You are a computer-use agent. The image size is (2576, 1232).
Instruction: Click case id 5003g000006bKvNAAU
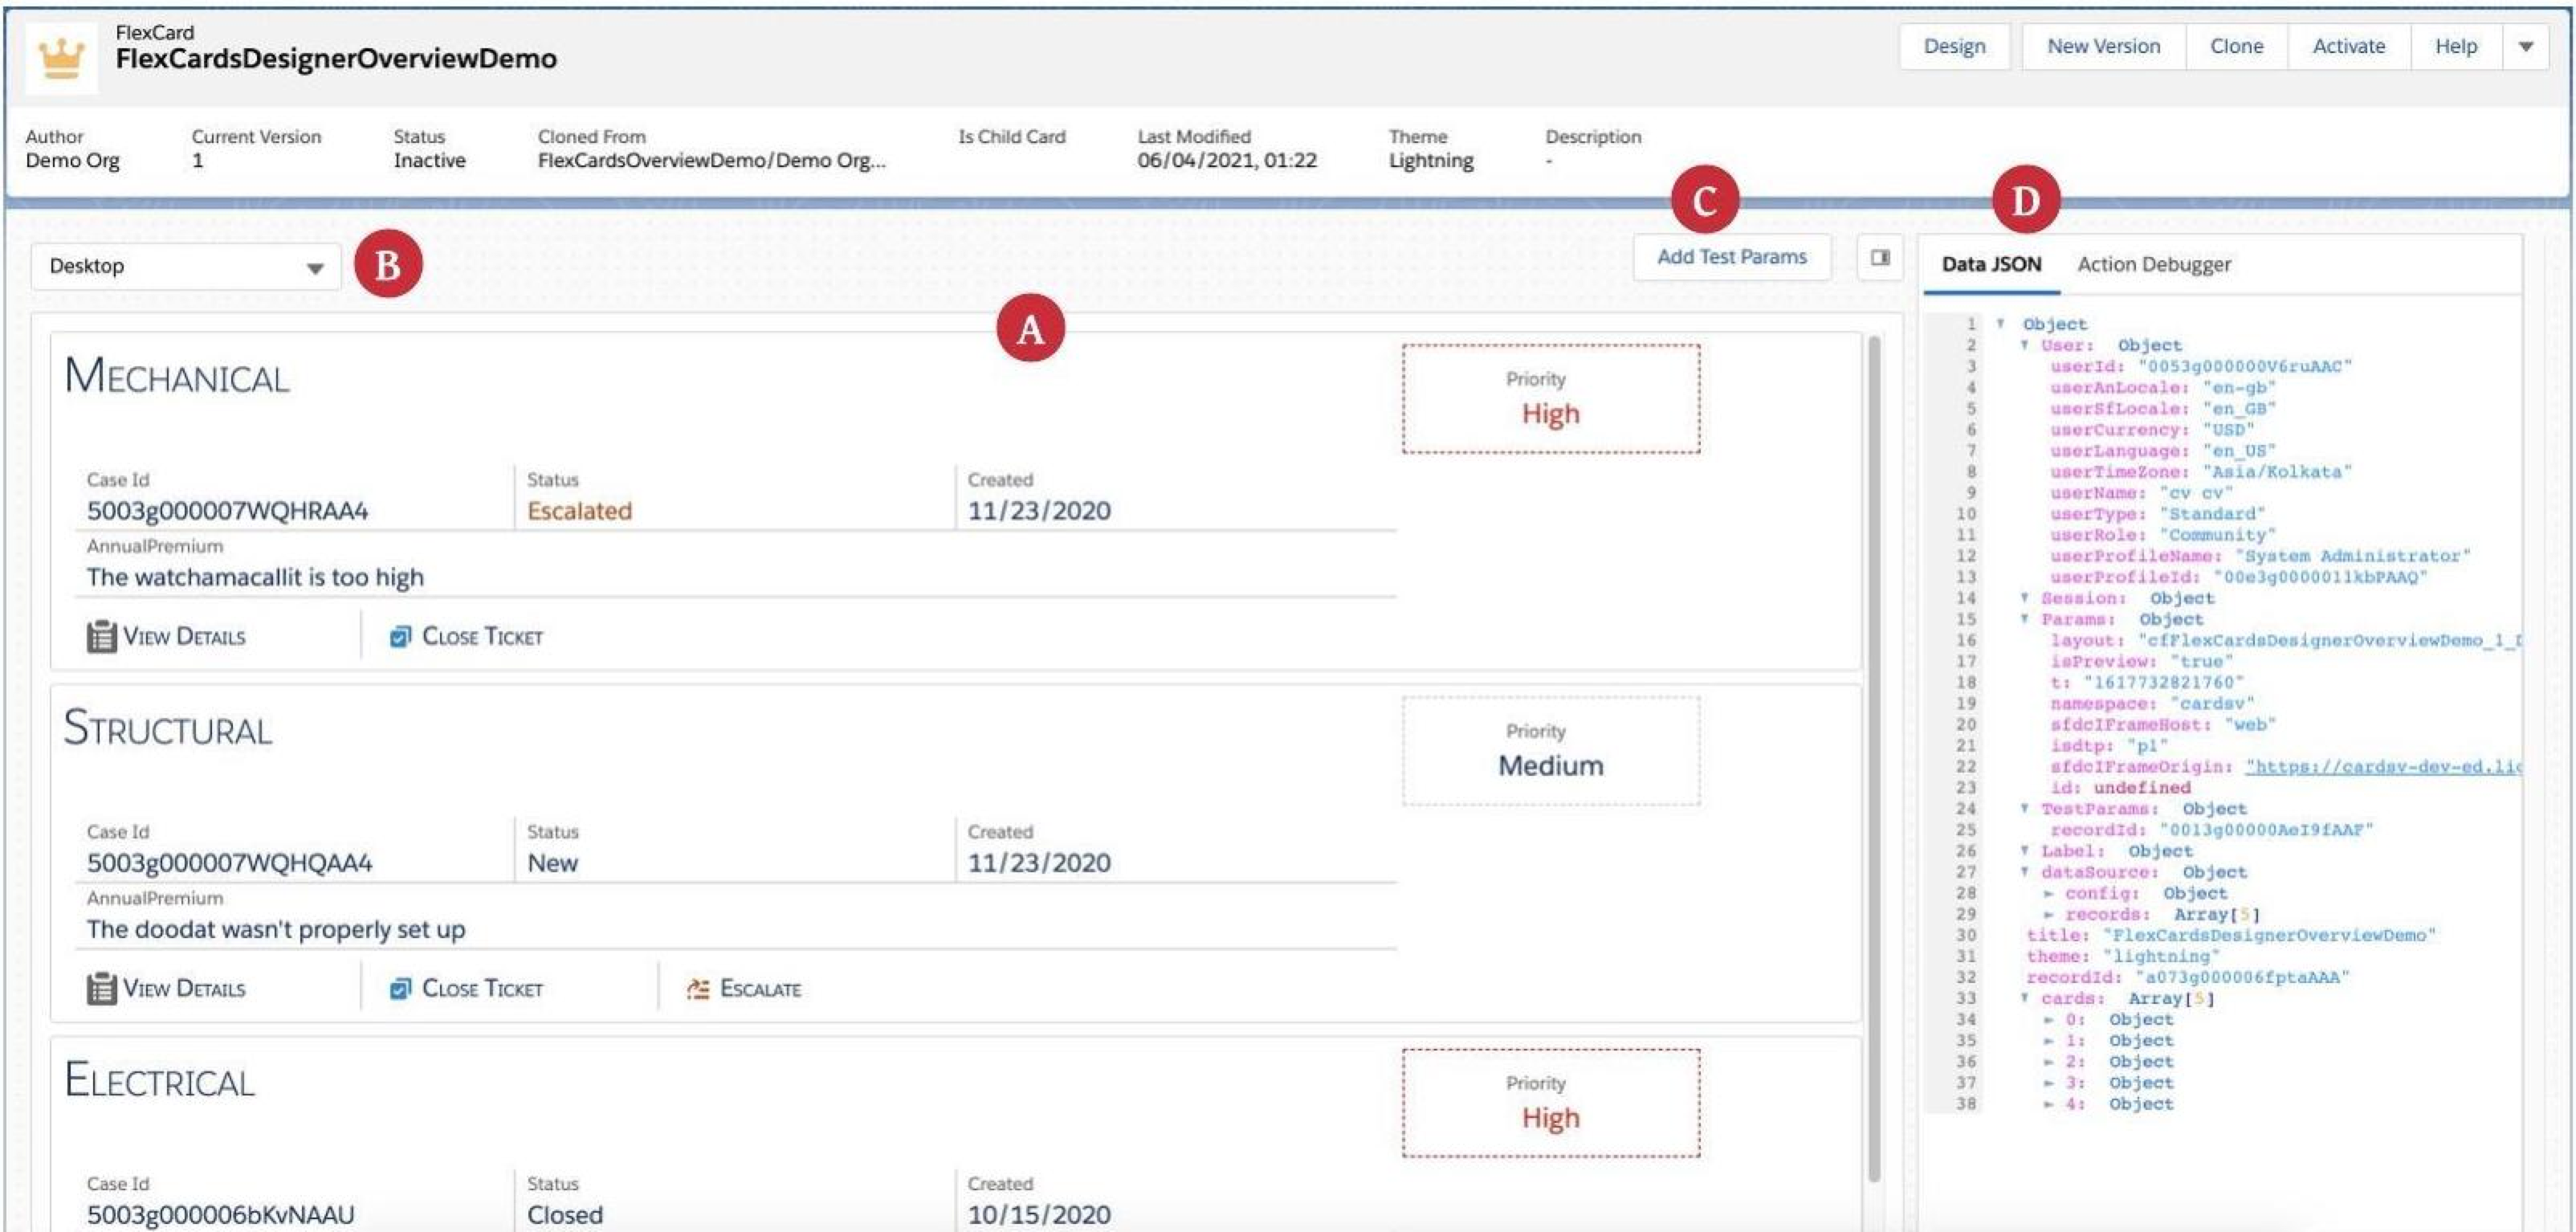(220, 1214)
